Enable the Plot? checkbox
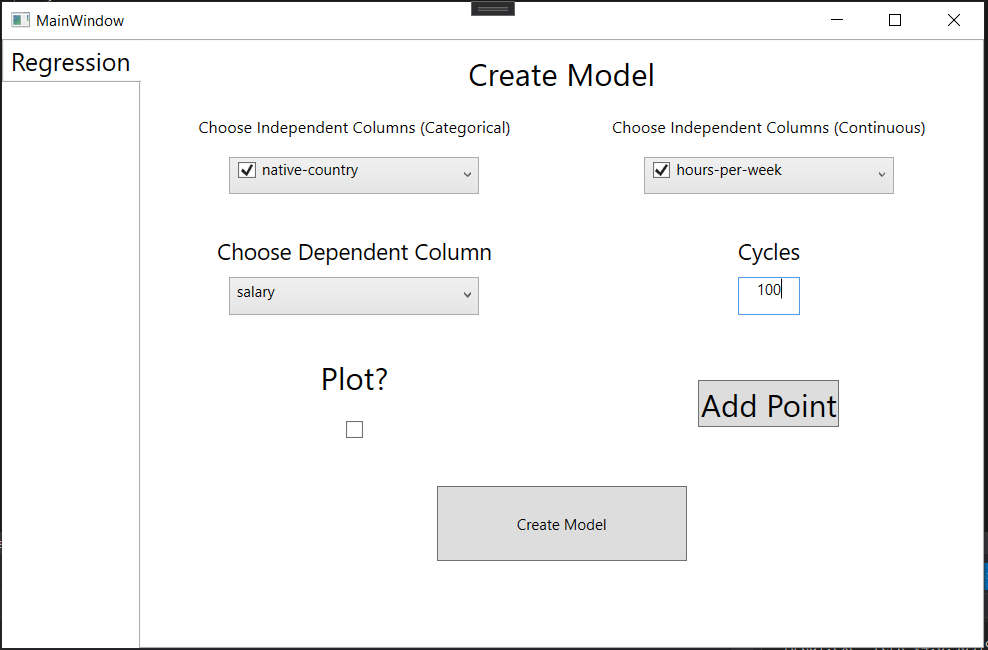 [354, 430]
